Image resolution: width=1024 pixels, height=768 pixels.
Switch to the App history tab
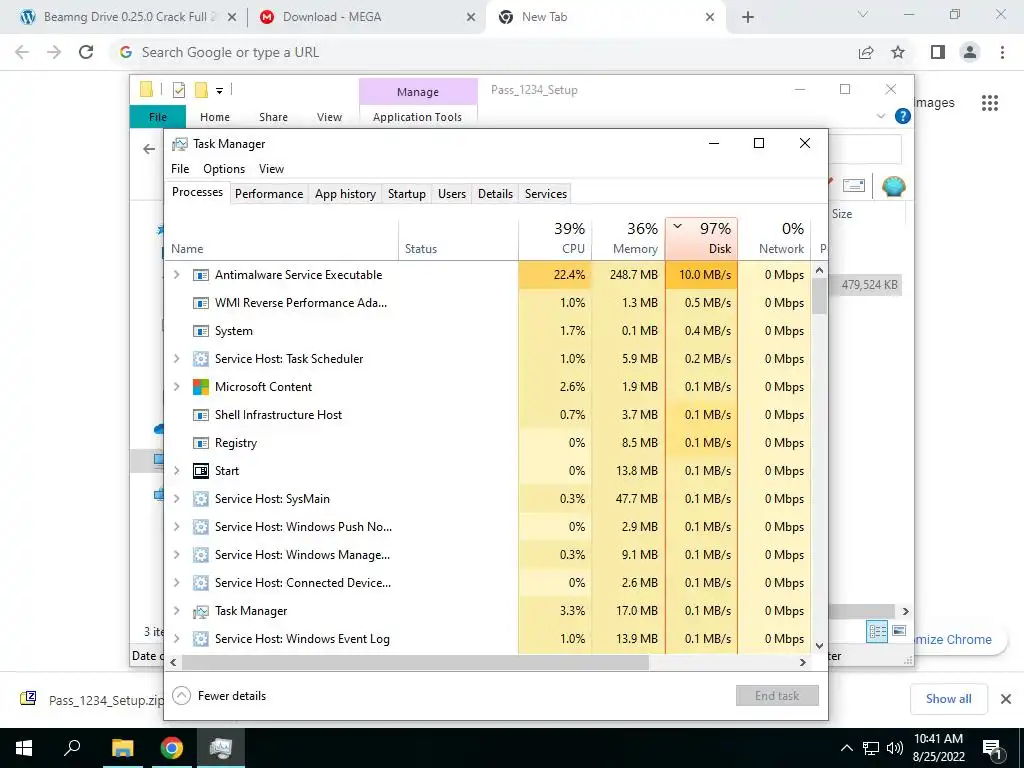[345, 194]
